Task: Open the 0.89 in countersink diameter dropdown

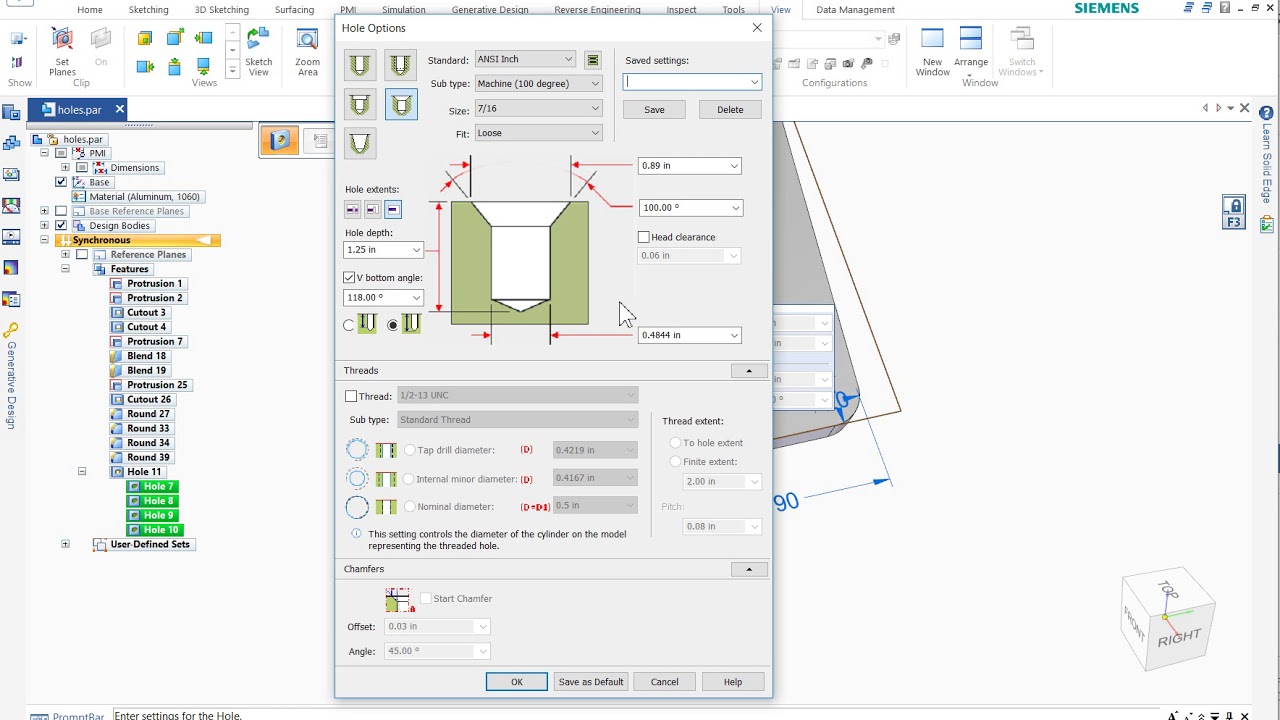Action: coord(734,166)
